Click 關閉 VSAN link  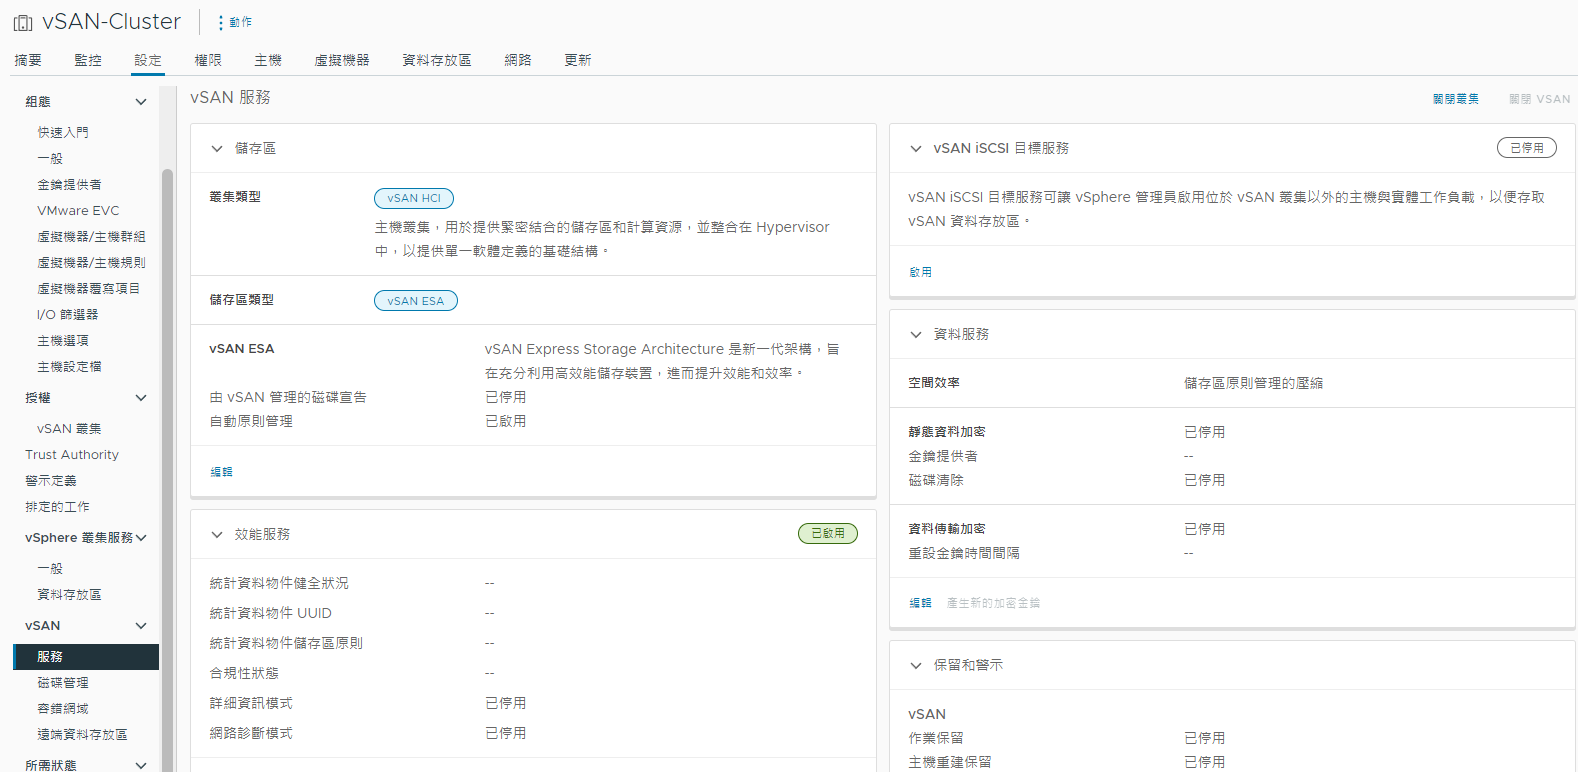click(x=1539, y=99)
